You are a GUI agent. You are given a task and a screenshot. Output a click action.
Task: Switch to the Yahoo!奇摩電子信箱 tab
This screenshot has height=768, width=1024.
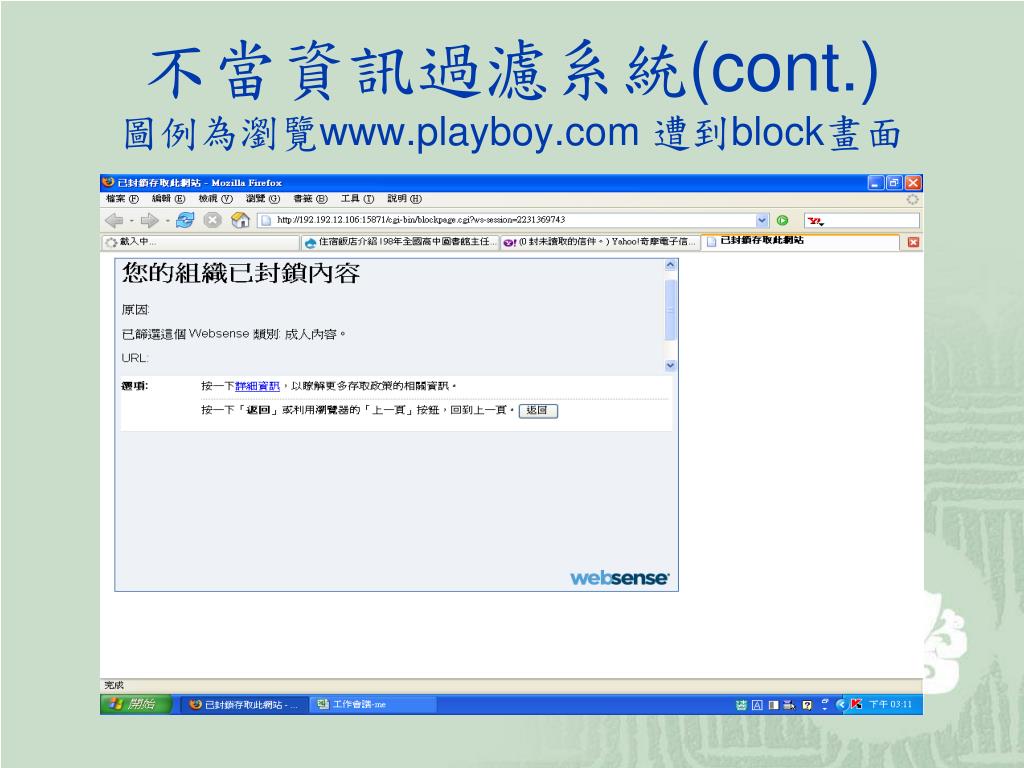coord(600,242)
